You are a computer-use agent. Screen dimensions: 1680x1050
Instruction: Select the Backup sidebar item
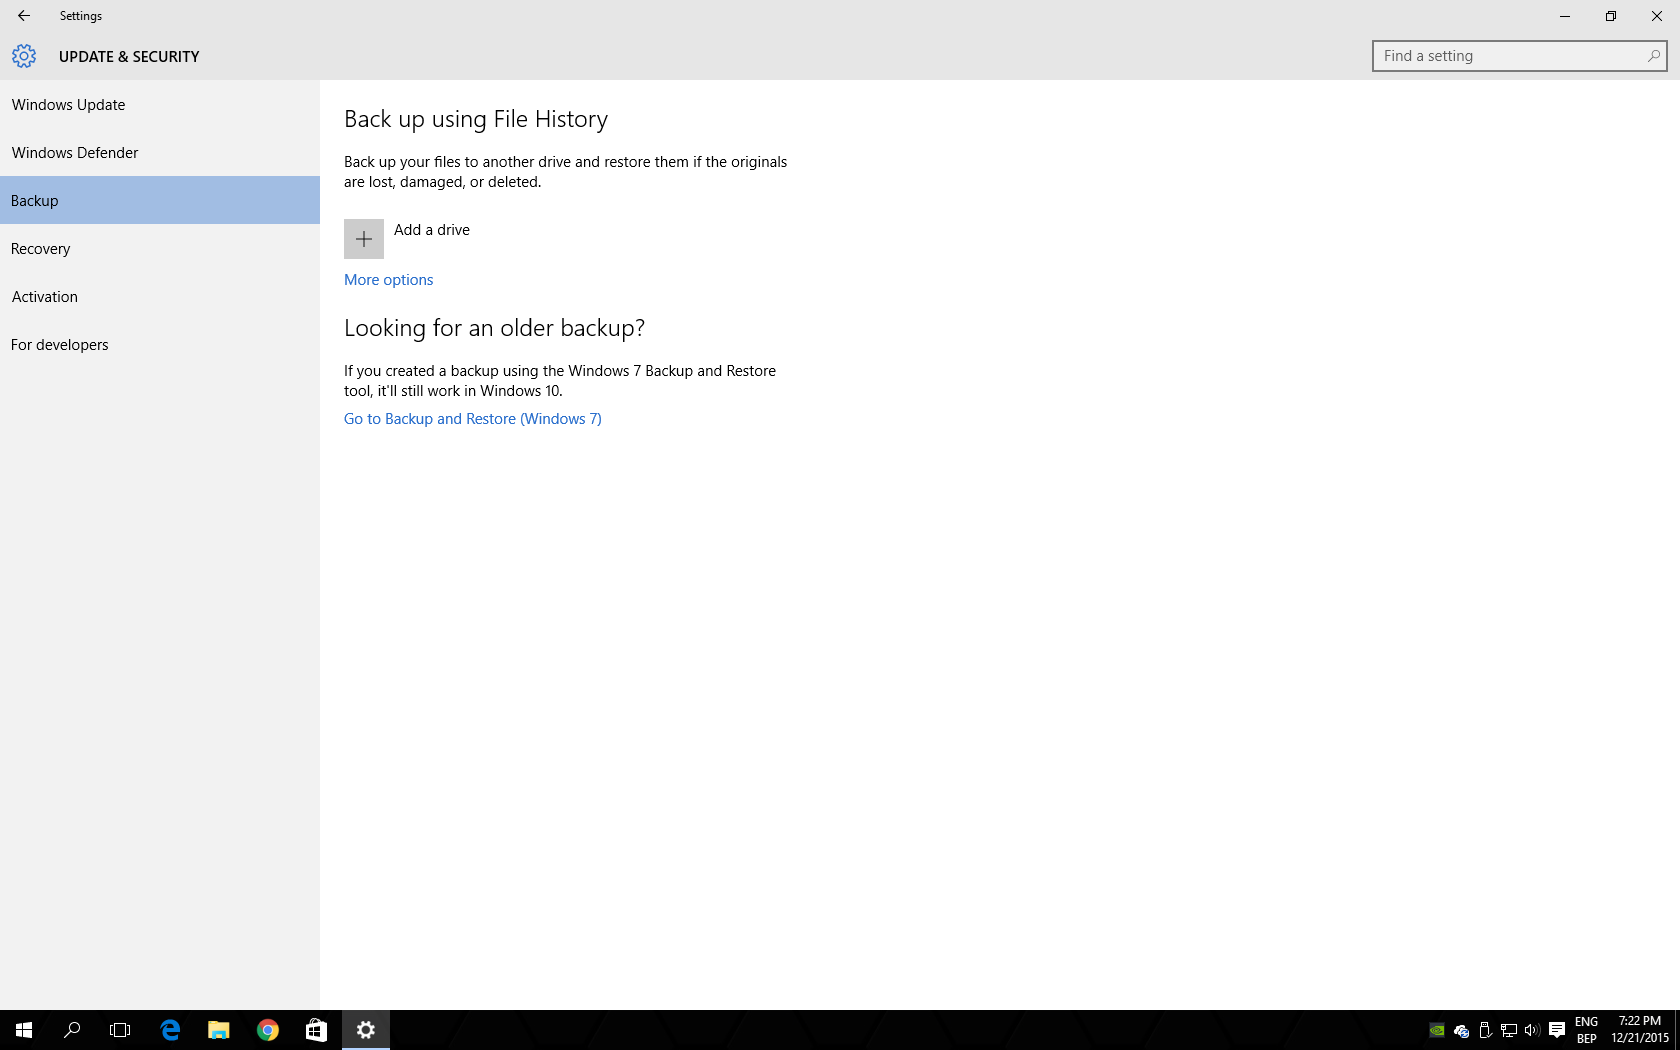160,200
